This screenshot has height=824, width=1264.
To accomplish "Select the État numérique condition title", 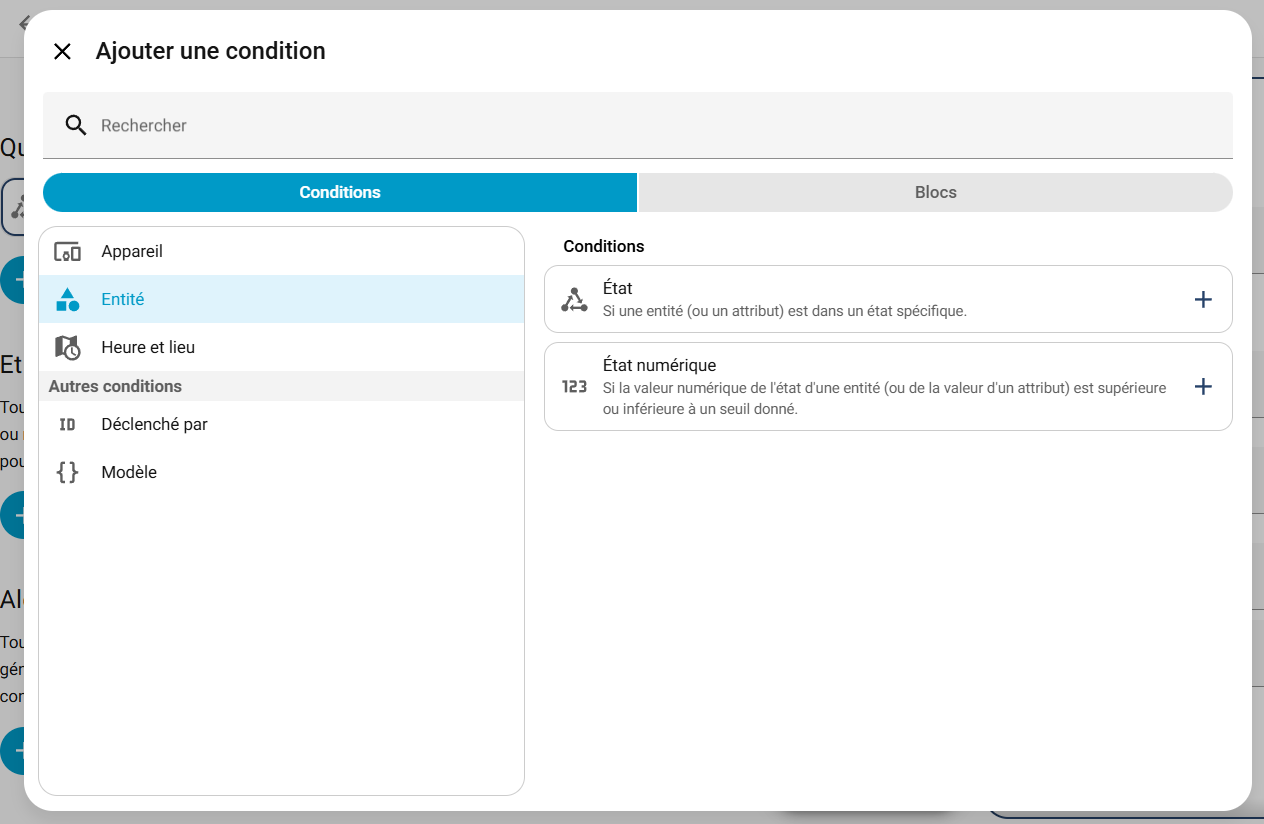I will tap(659, 365).
